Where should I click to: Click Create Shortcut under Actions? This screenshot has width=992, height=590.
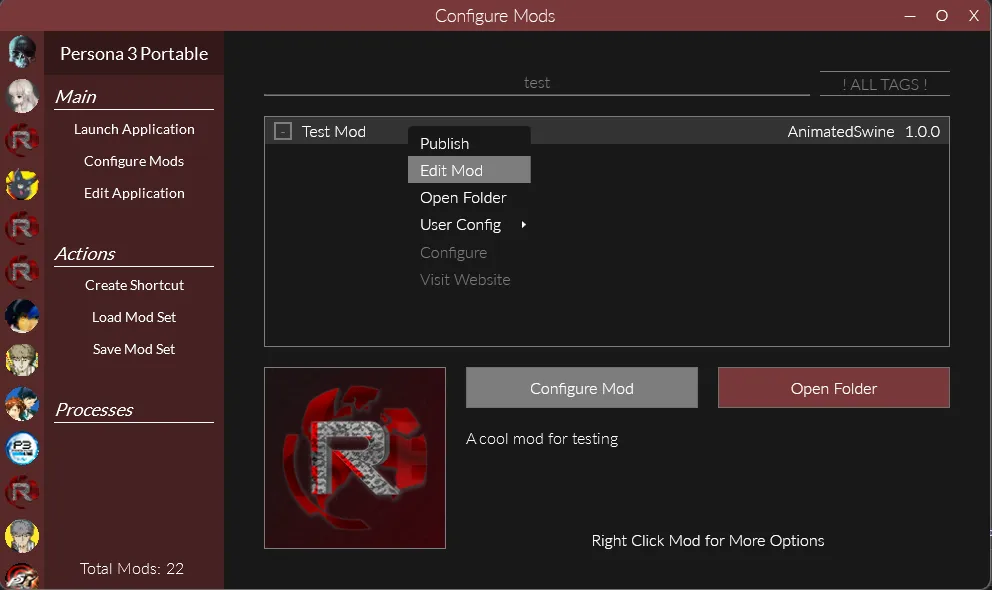click(x=134, y=285)
